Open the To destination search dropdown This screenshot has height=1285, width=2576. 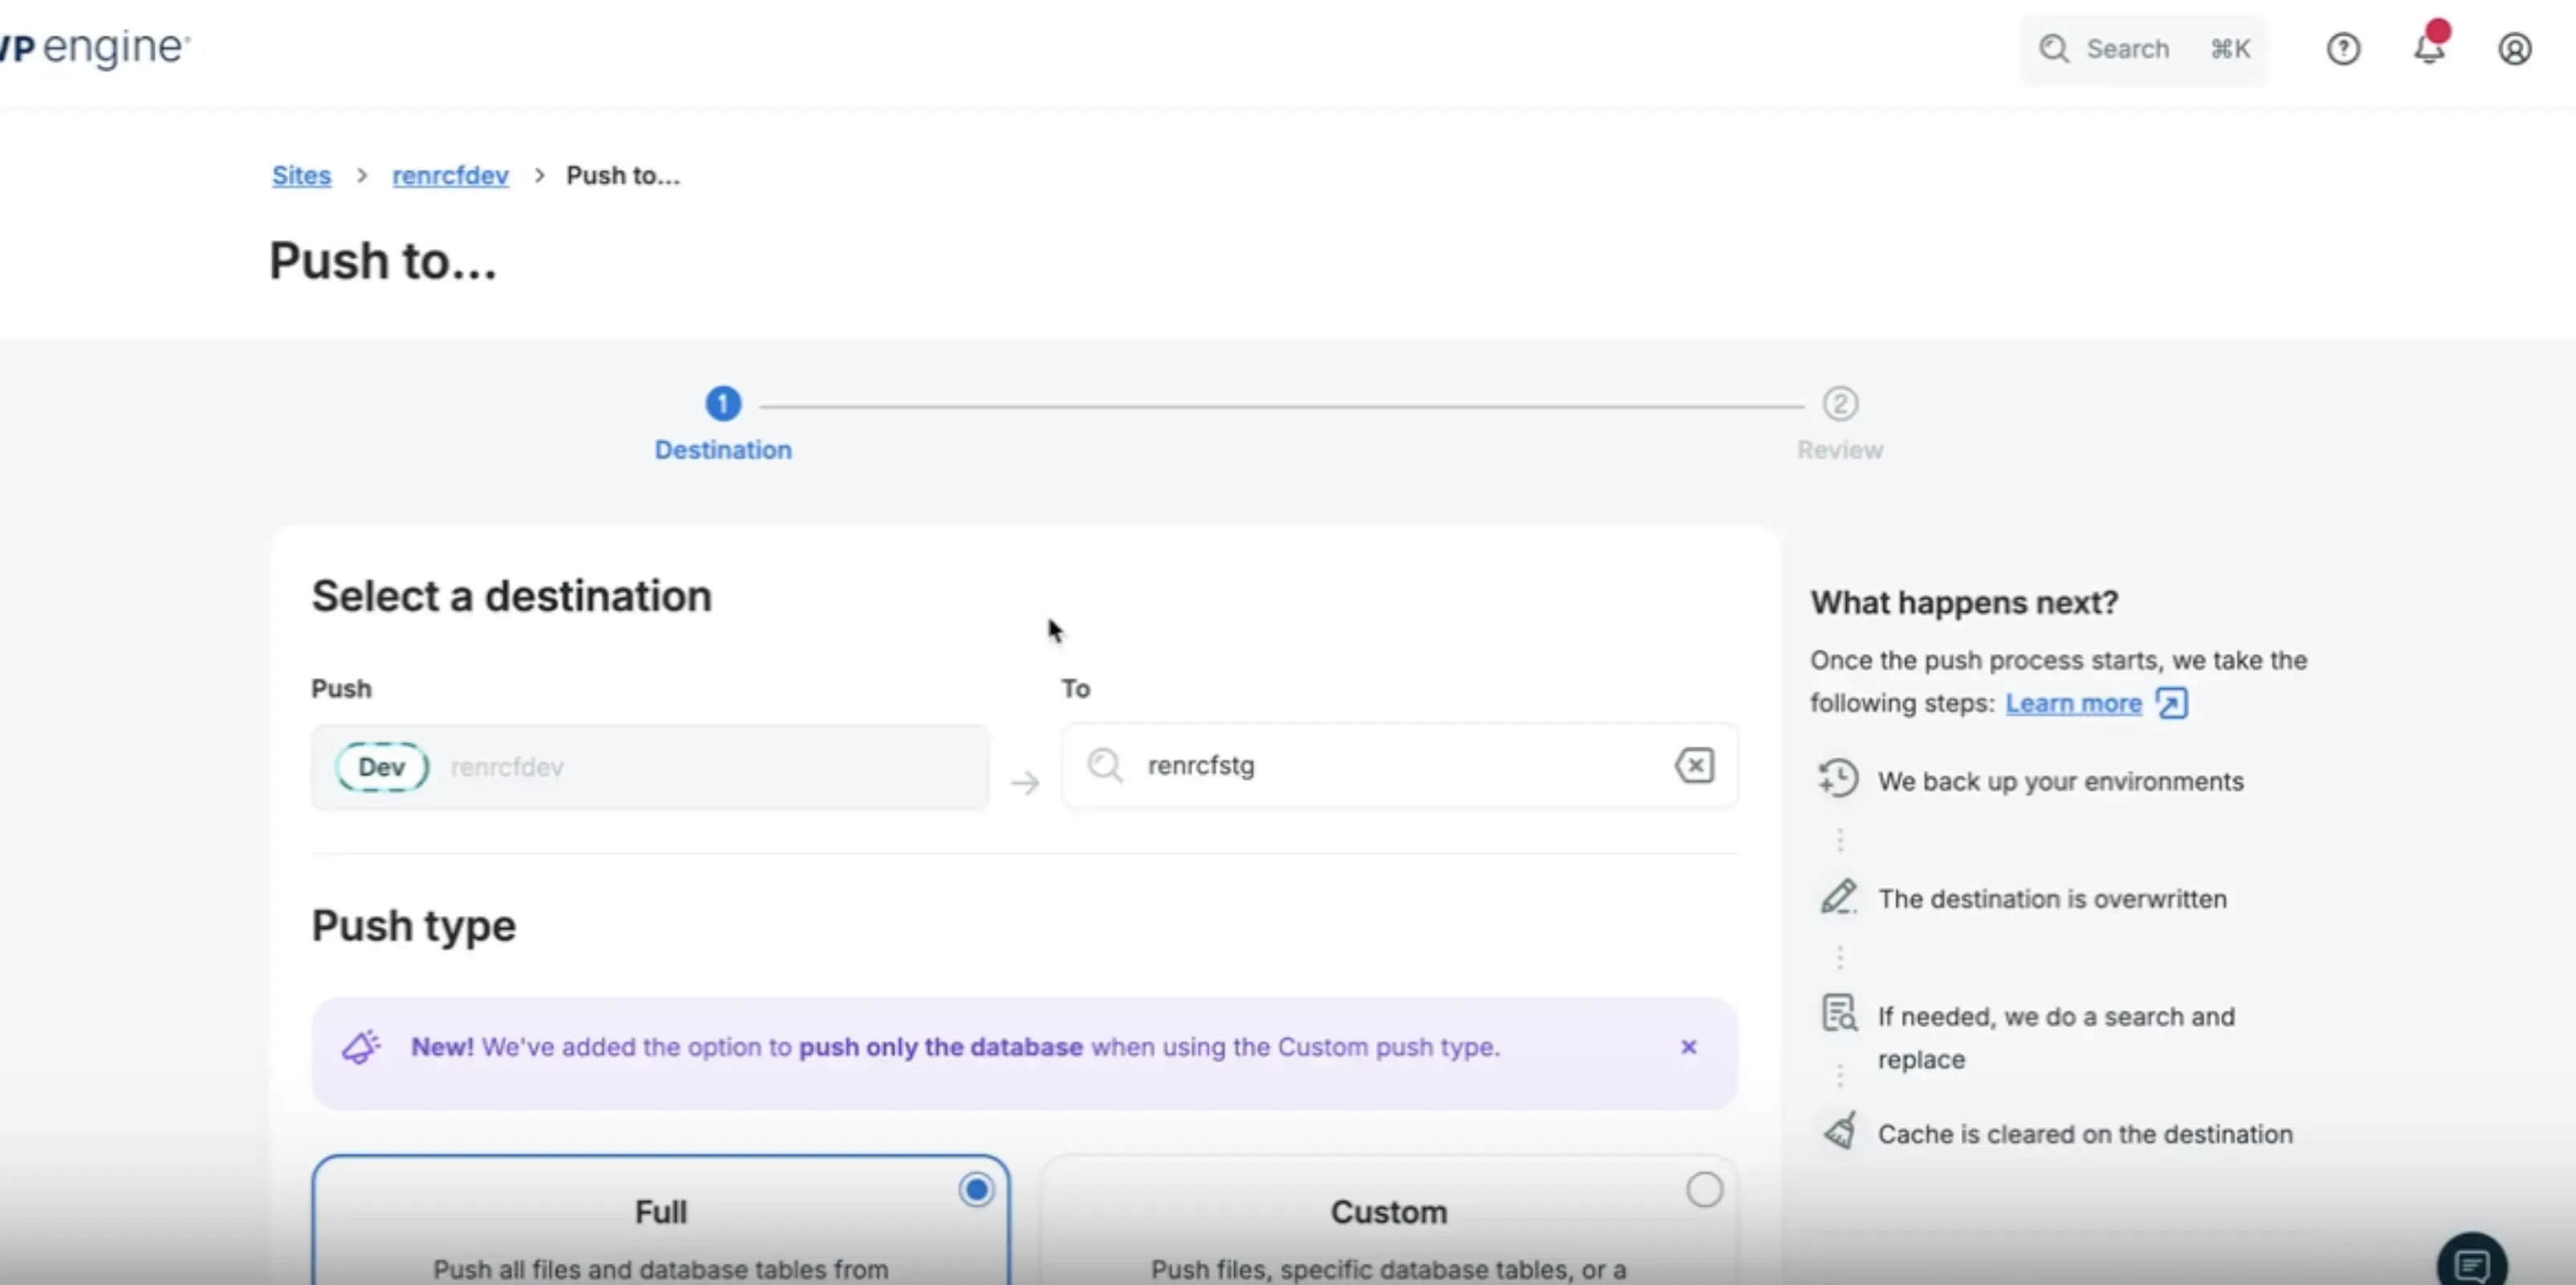click(x=1400, y=766)
